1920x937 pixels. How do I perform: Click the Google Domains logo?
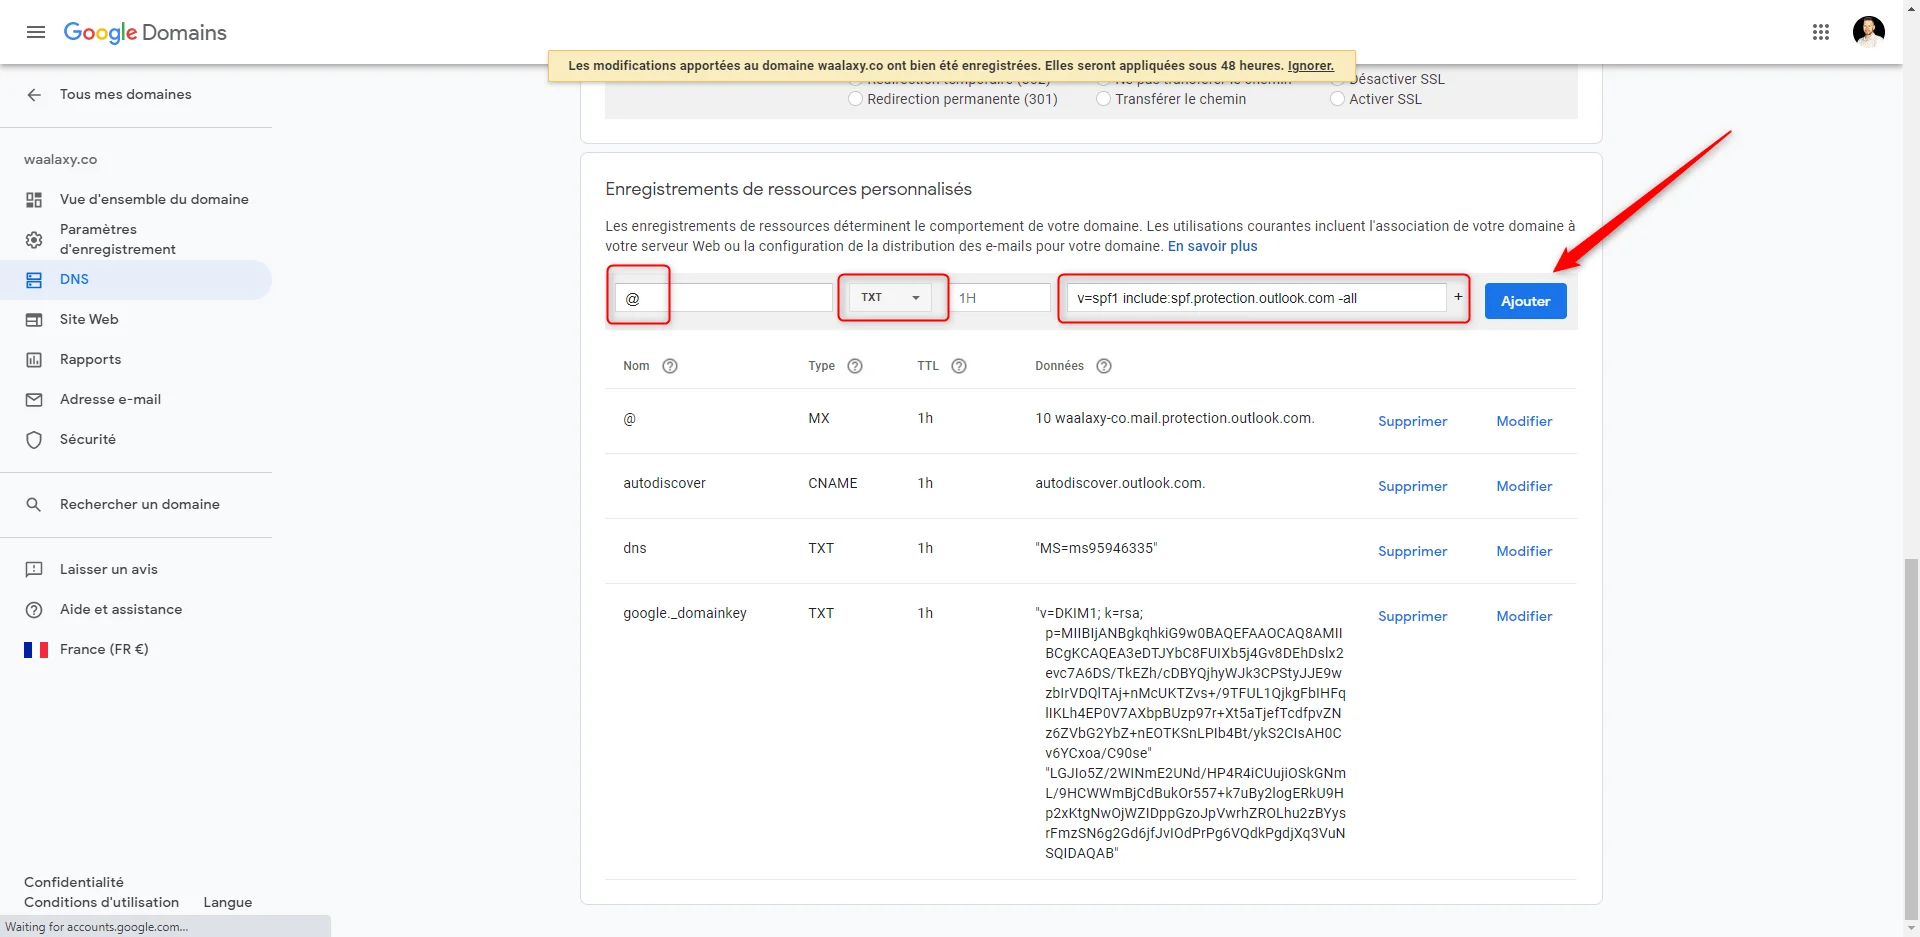[145, 32]
